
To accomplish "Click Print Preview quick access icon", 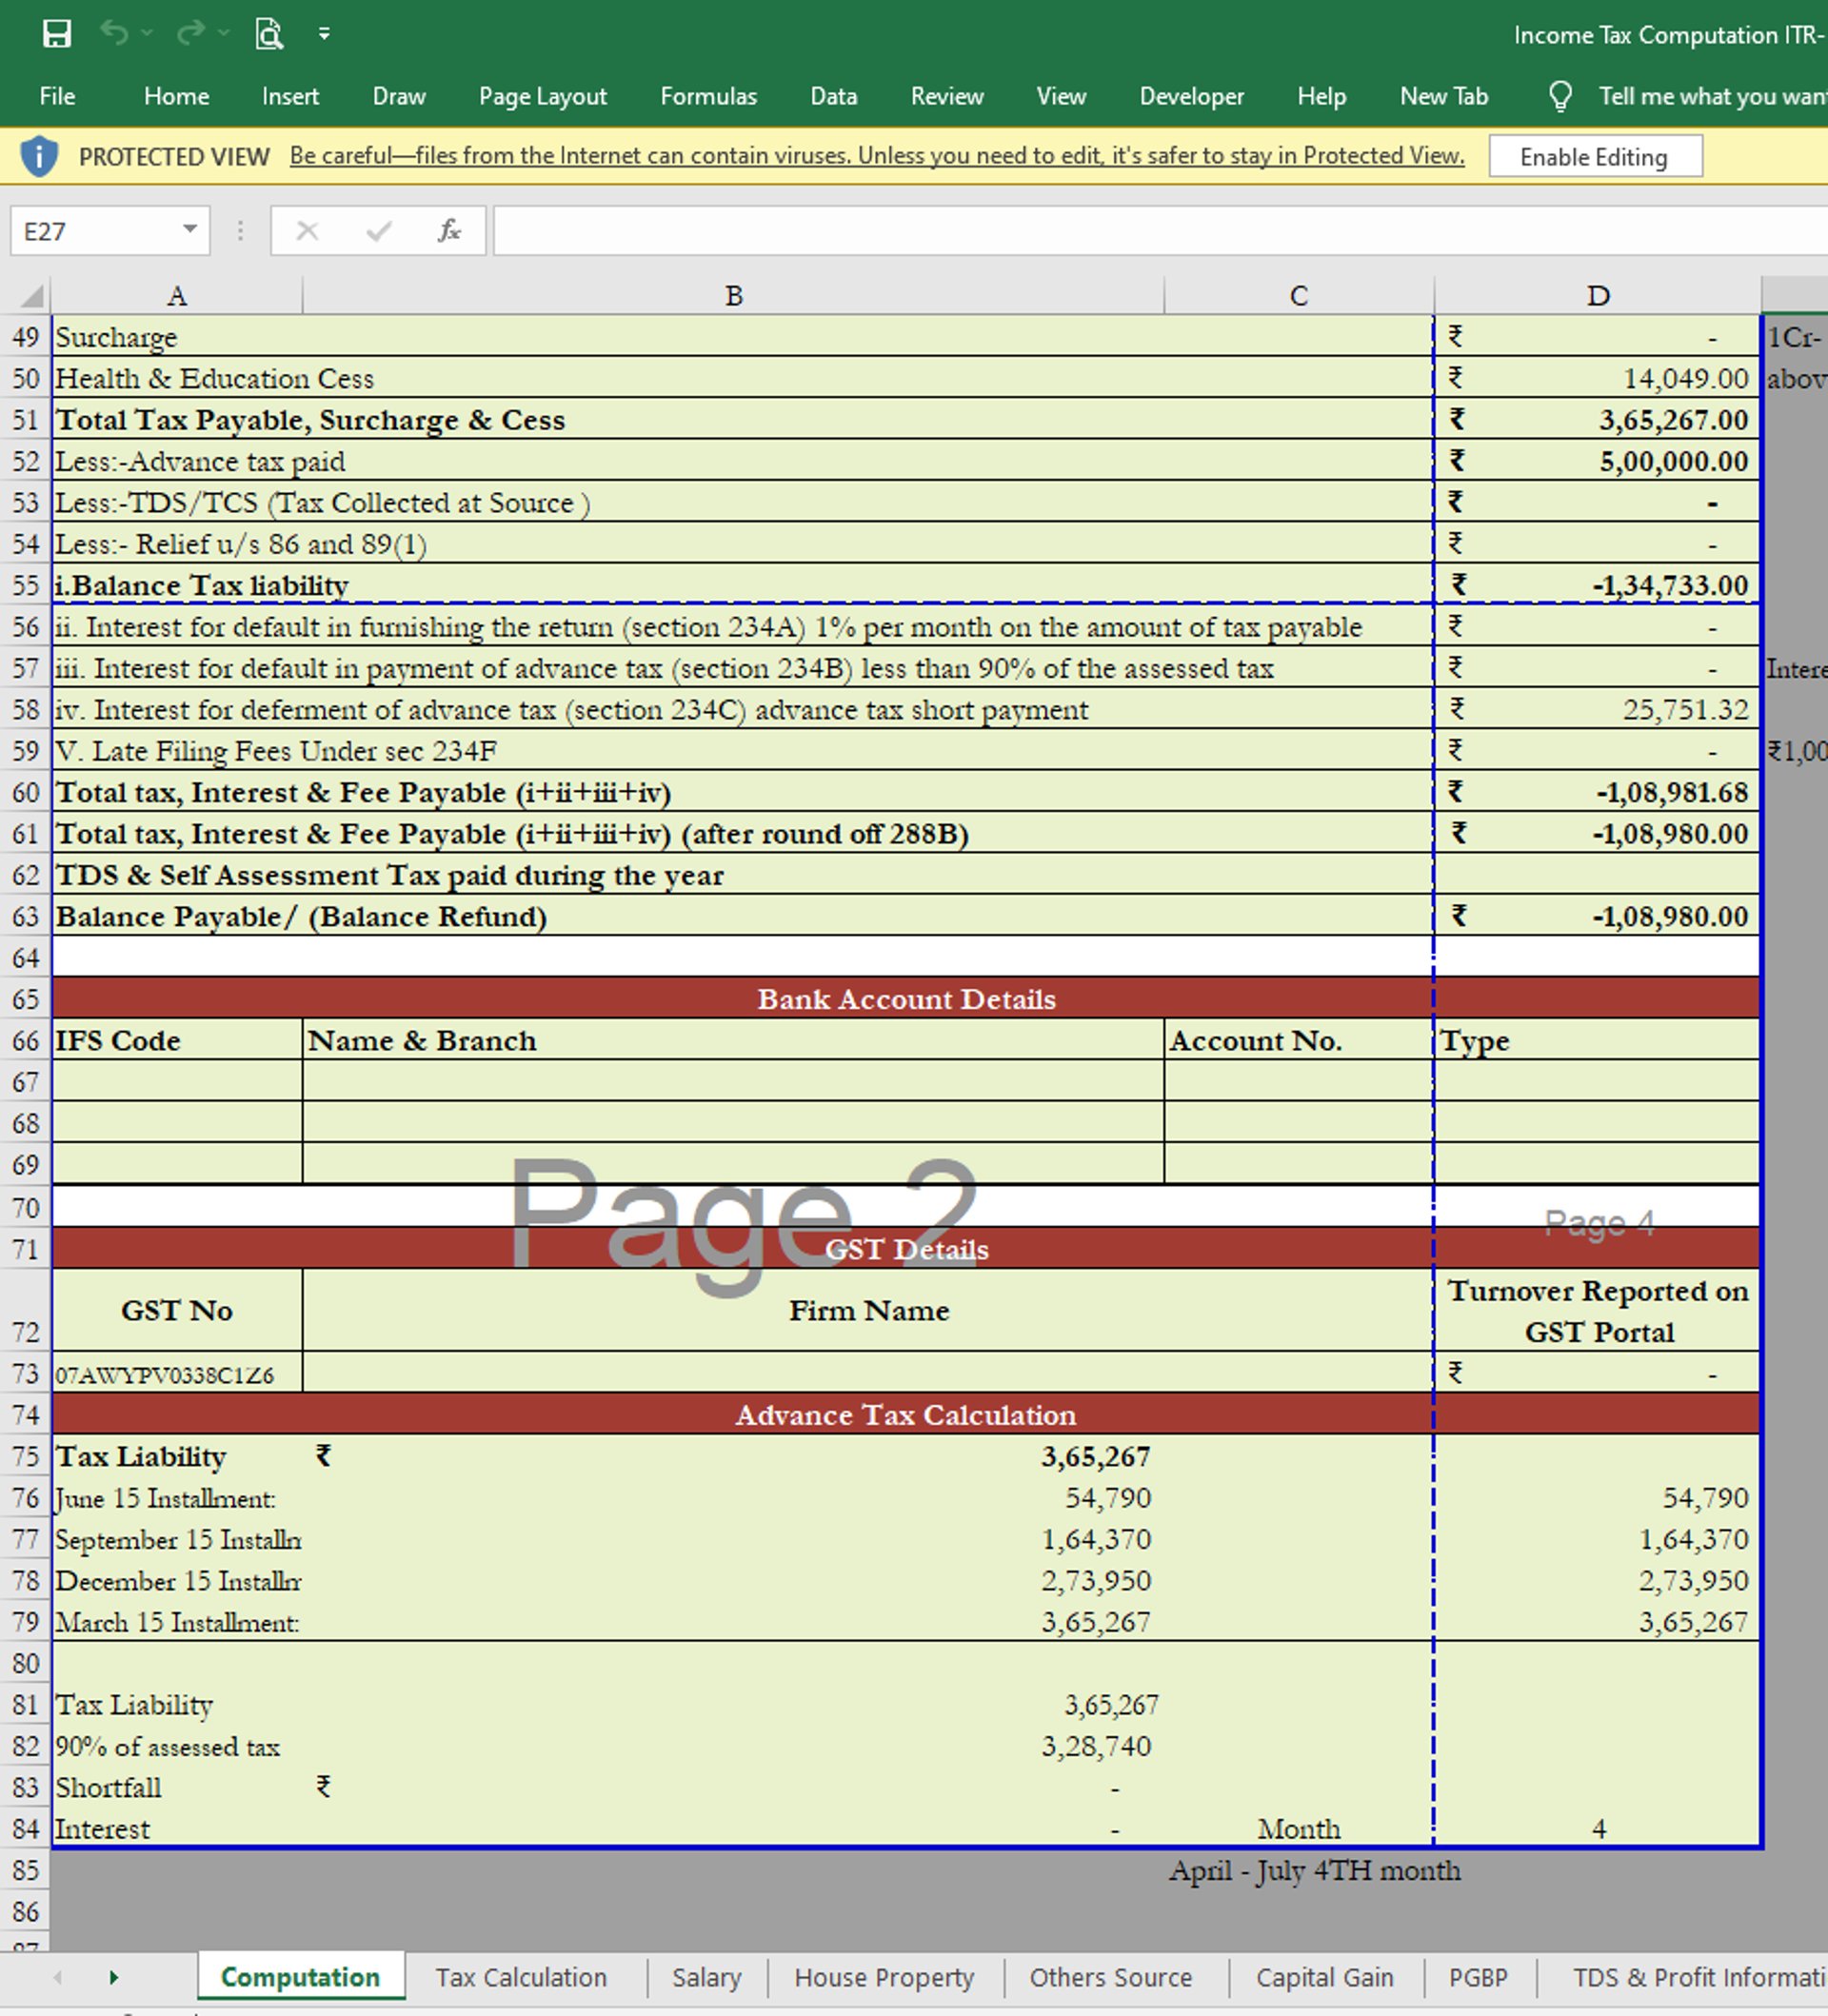I will (x=268, y=34).
